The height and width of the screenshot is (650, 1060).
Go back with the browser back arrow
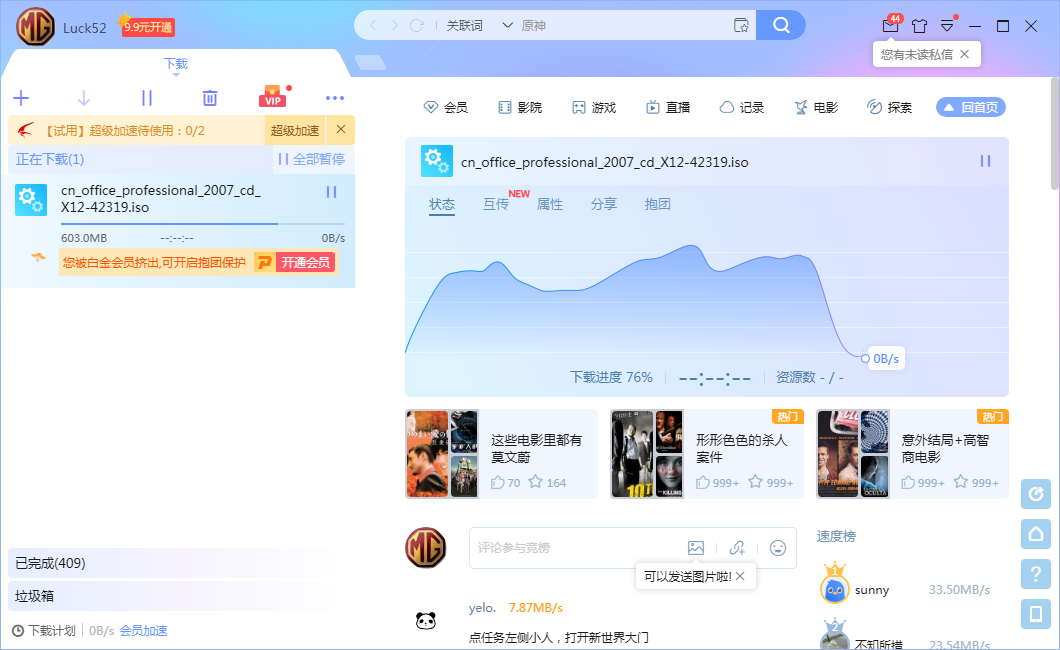click(373, 26)
